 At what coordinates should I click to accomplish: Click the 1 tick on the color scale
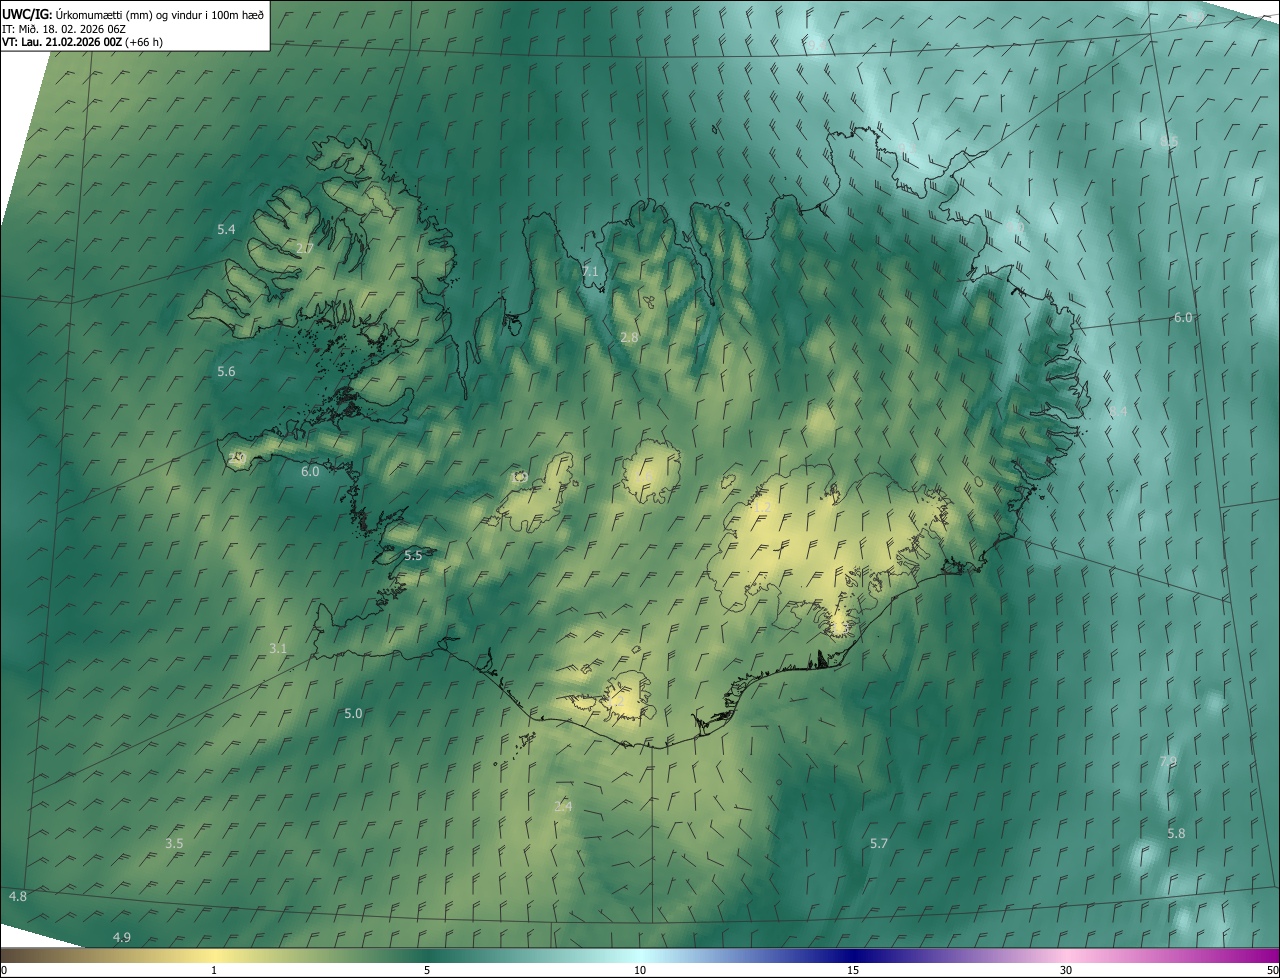click(214, 970)
